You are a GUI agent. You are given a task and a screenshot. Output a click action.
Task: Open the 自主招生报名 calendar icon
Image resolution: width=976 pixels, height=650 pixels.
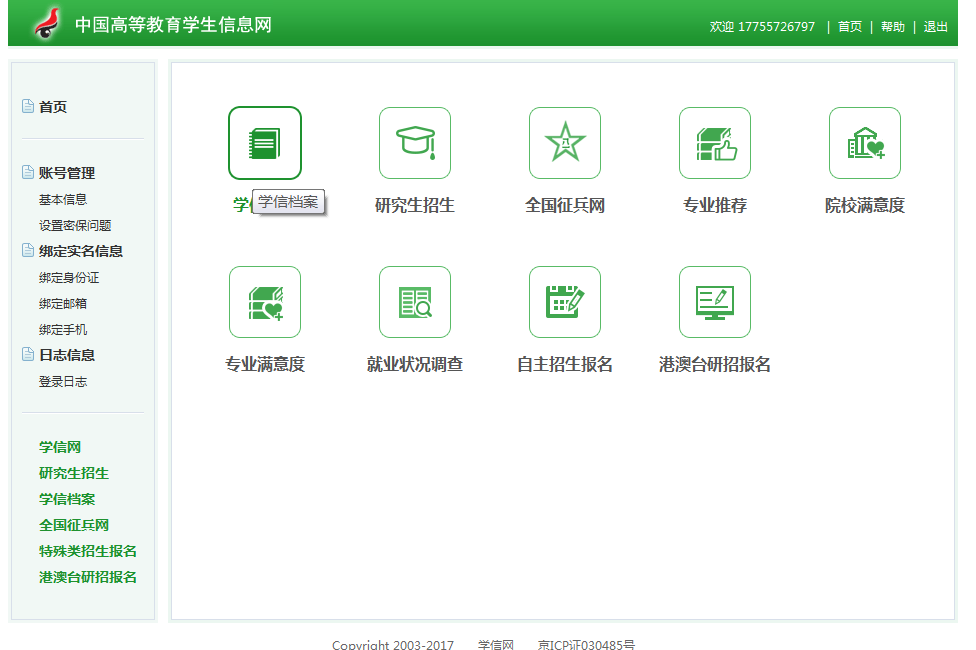click(x=565, y=302)
